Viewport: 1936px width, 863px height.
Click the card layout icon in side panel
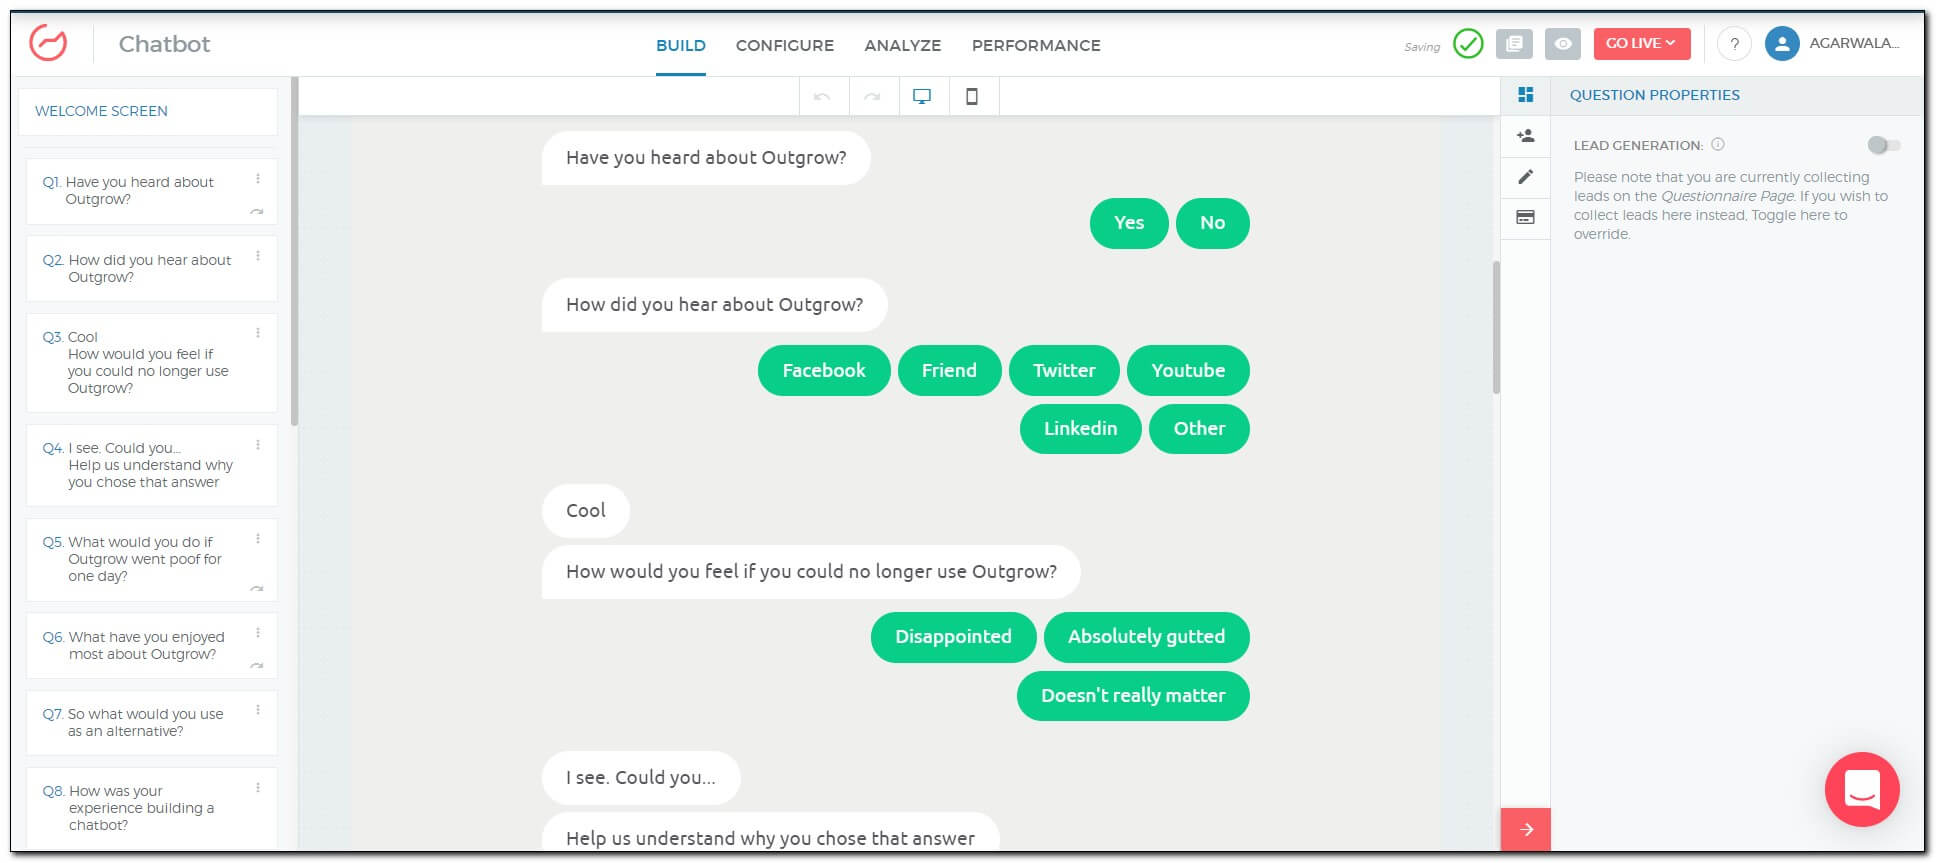coord(1525,218)
